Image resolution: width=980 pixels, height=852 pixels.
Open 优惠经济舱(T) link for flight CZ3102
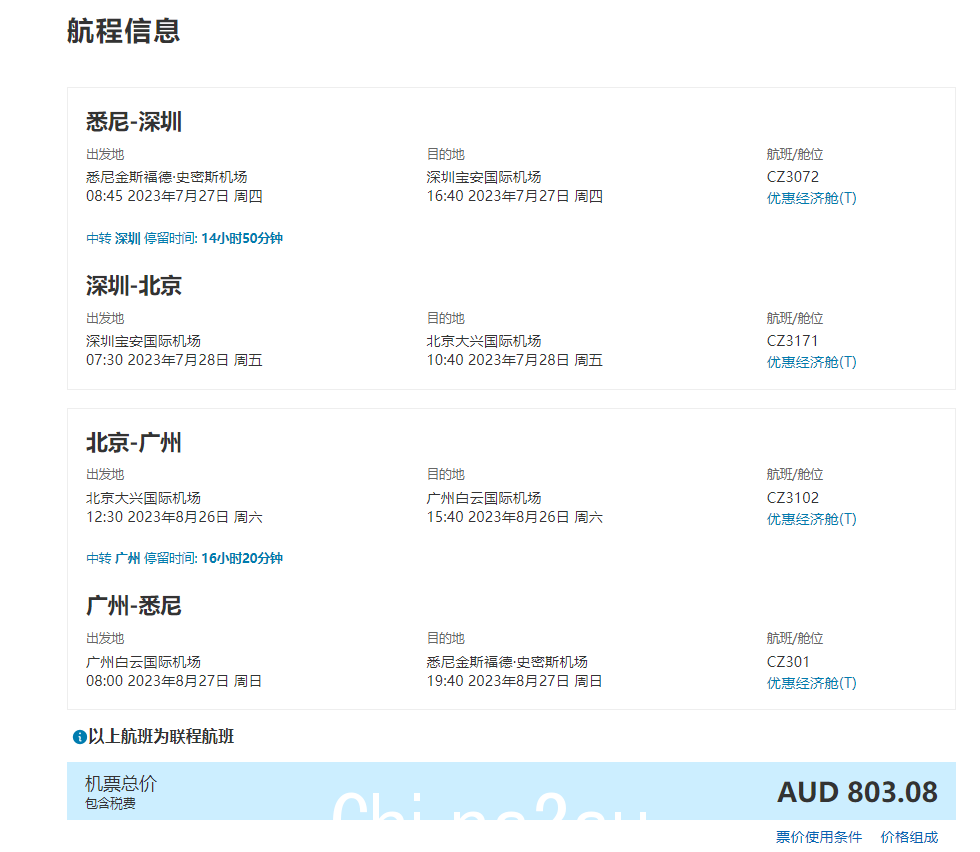coord(811,519)
